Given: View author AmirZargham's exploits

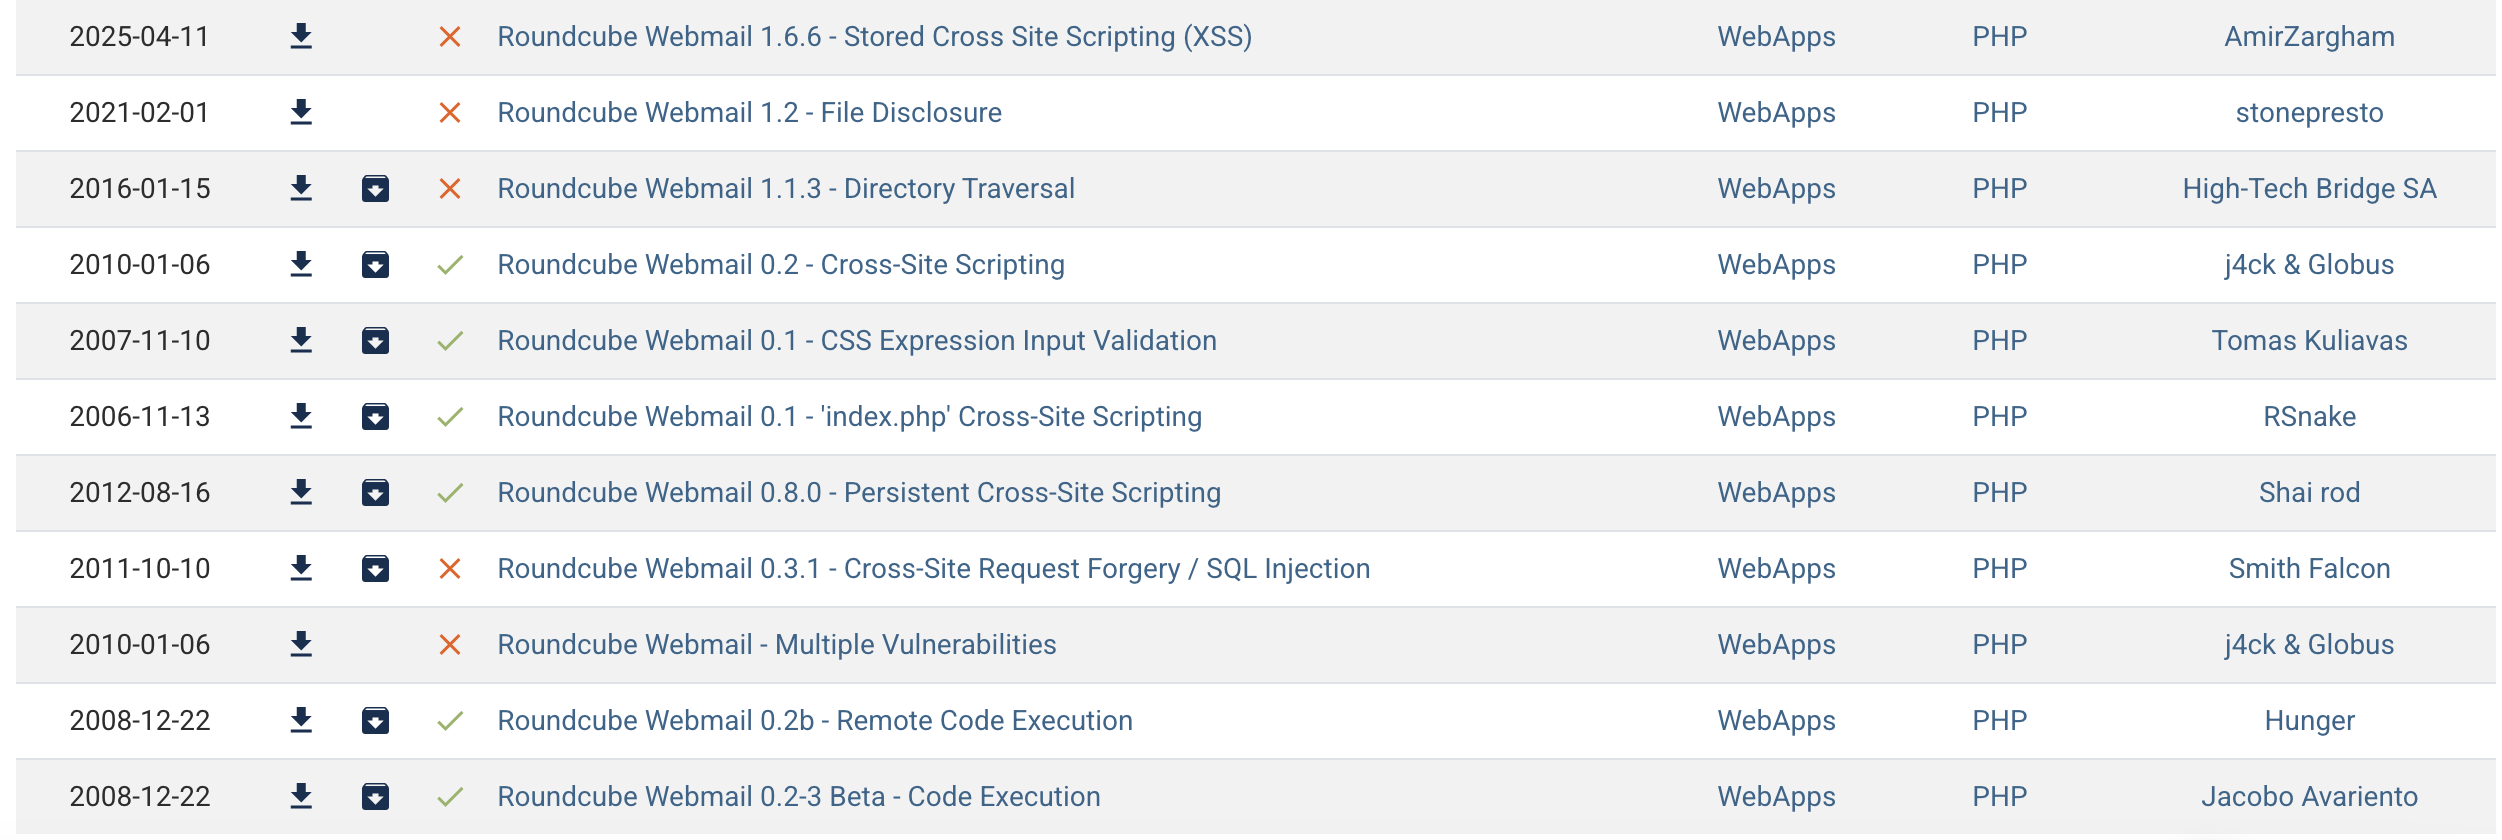Looking at the screenshot, I should coord(2309,37).
